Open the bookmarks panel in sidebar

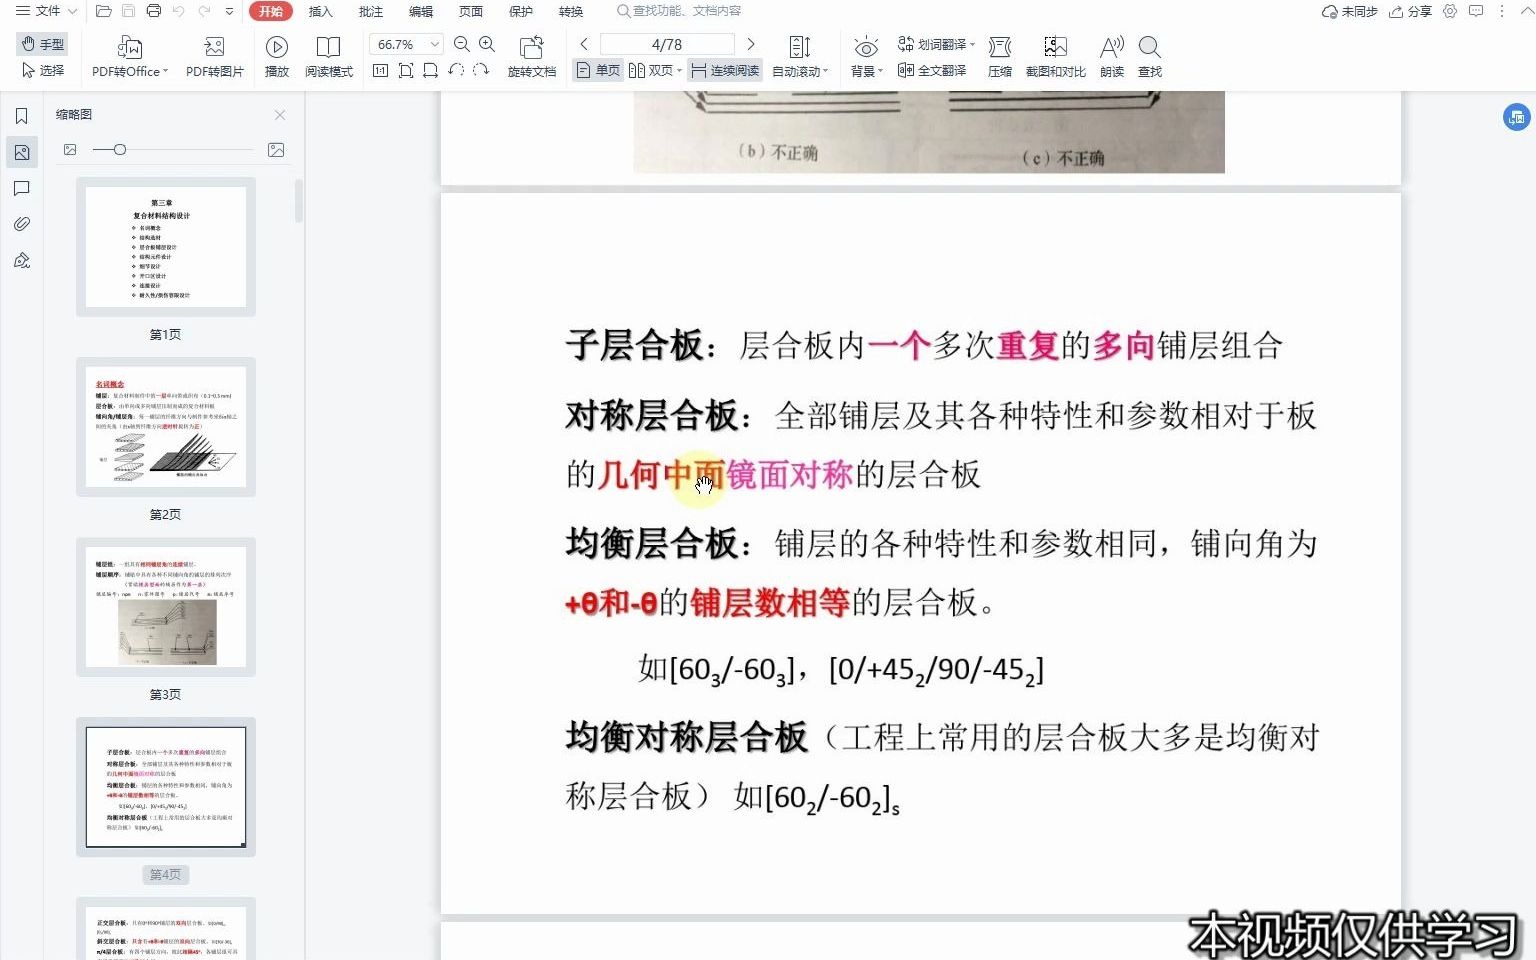[x=21, y=116]
